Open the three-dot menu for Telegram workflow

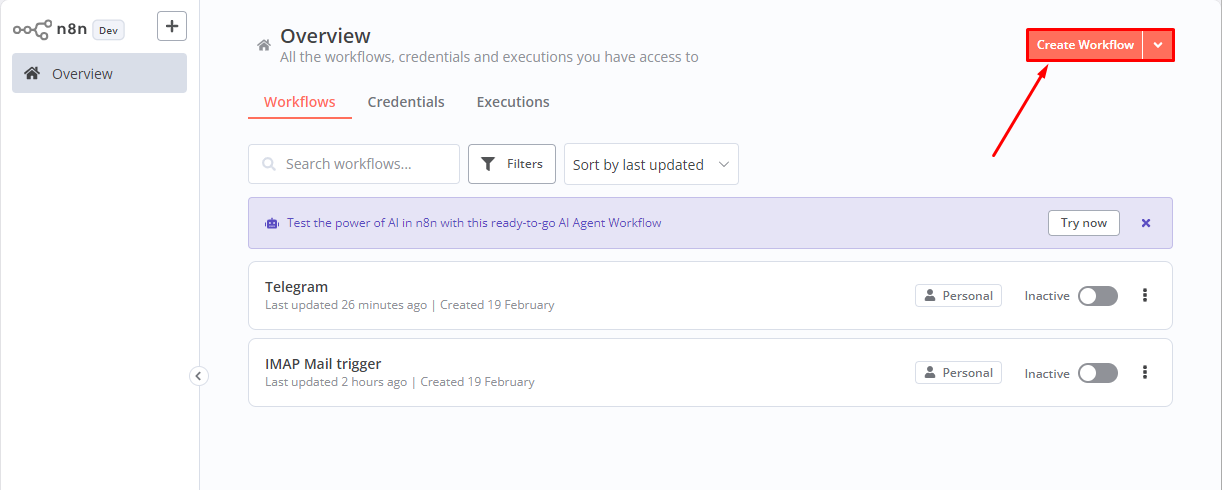click(x=1145, y=295)
